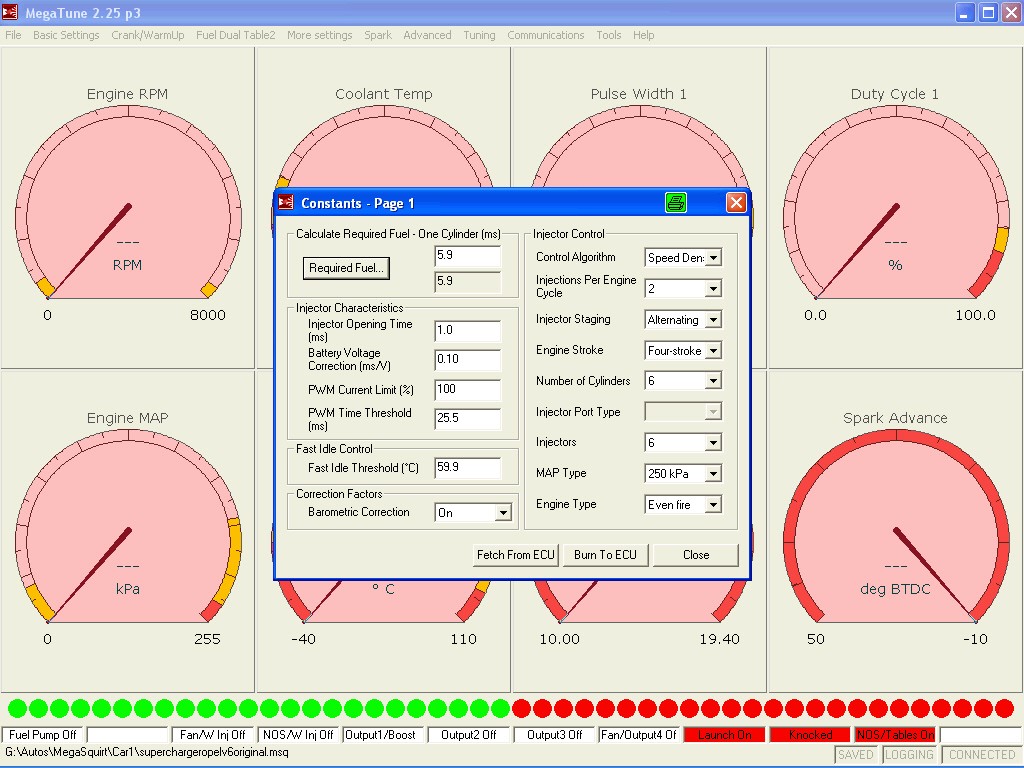Click the LOGGING status bar entry

910,755
